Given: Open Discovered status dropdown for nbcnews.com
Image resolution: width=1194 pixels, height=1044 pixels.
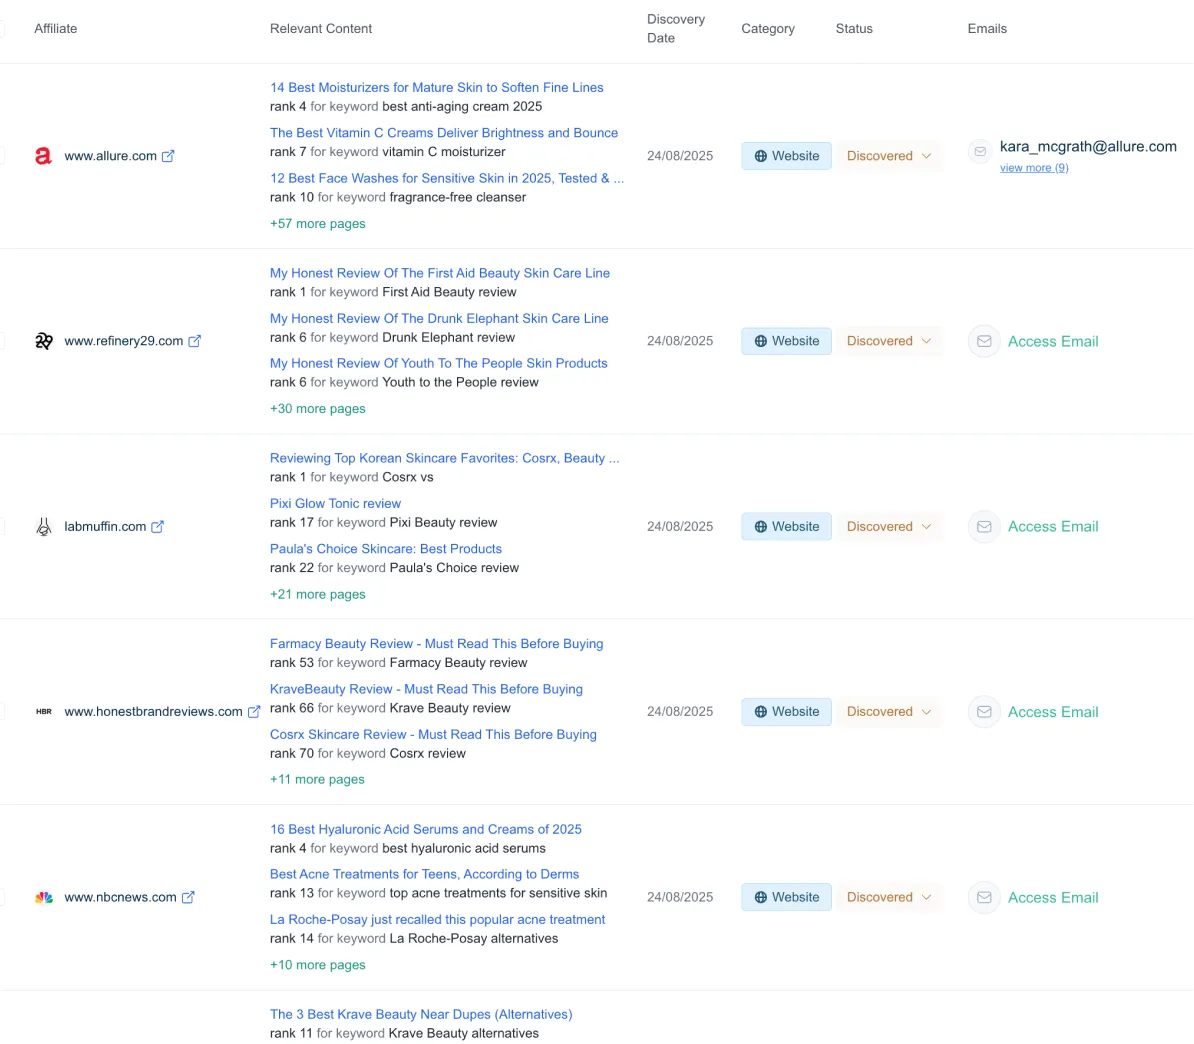Looking at the screenshot, I should 889,897.
